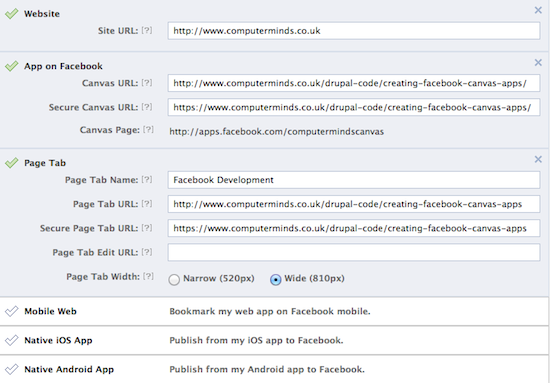Click the Page Tab section heading
550x383 pixels.
pos(45,163)
